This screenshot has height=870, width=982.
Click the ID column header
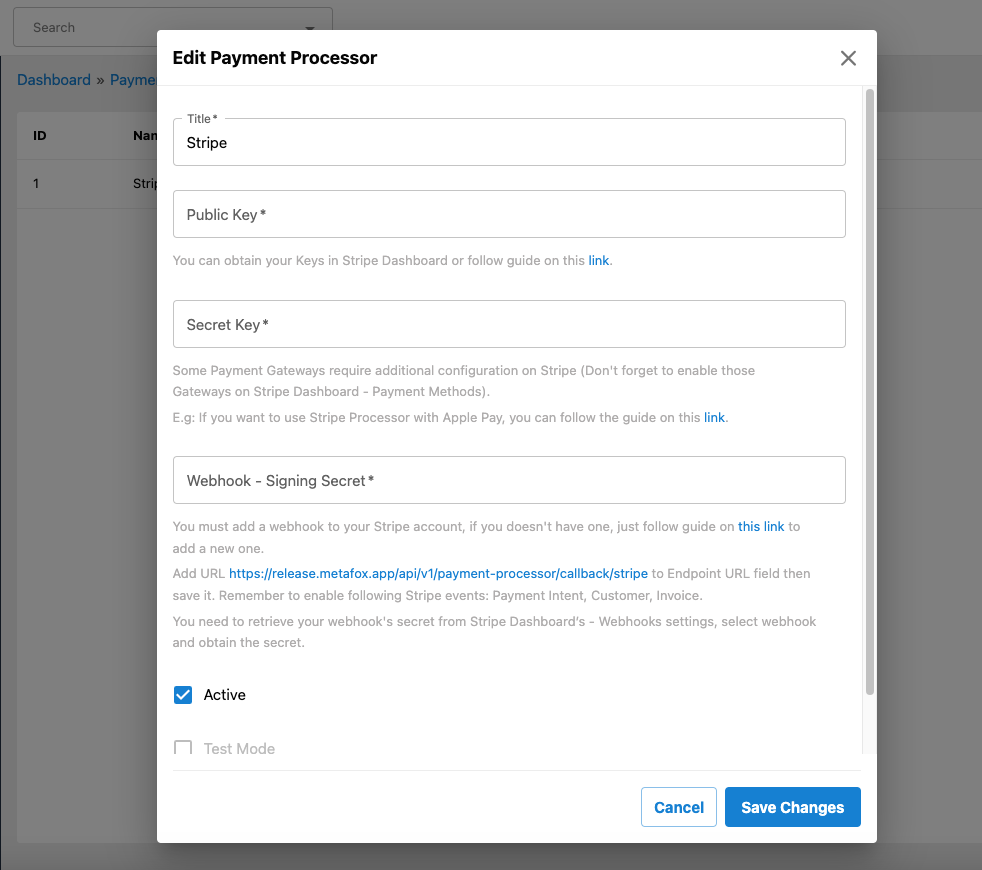point(39,136)
